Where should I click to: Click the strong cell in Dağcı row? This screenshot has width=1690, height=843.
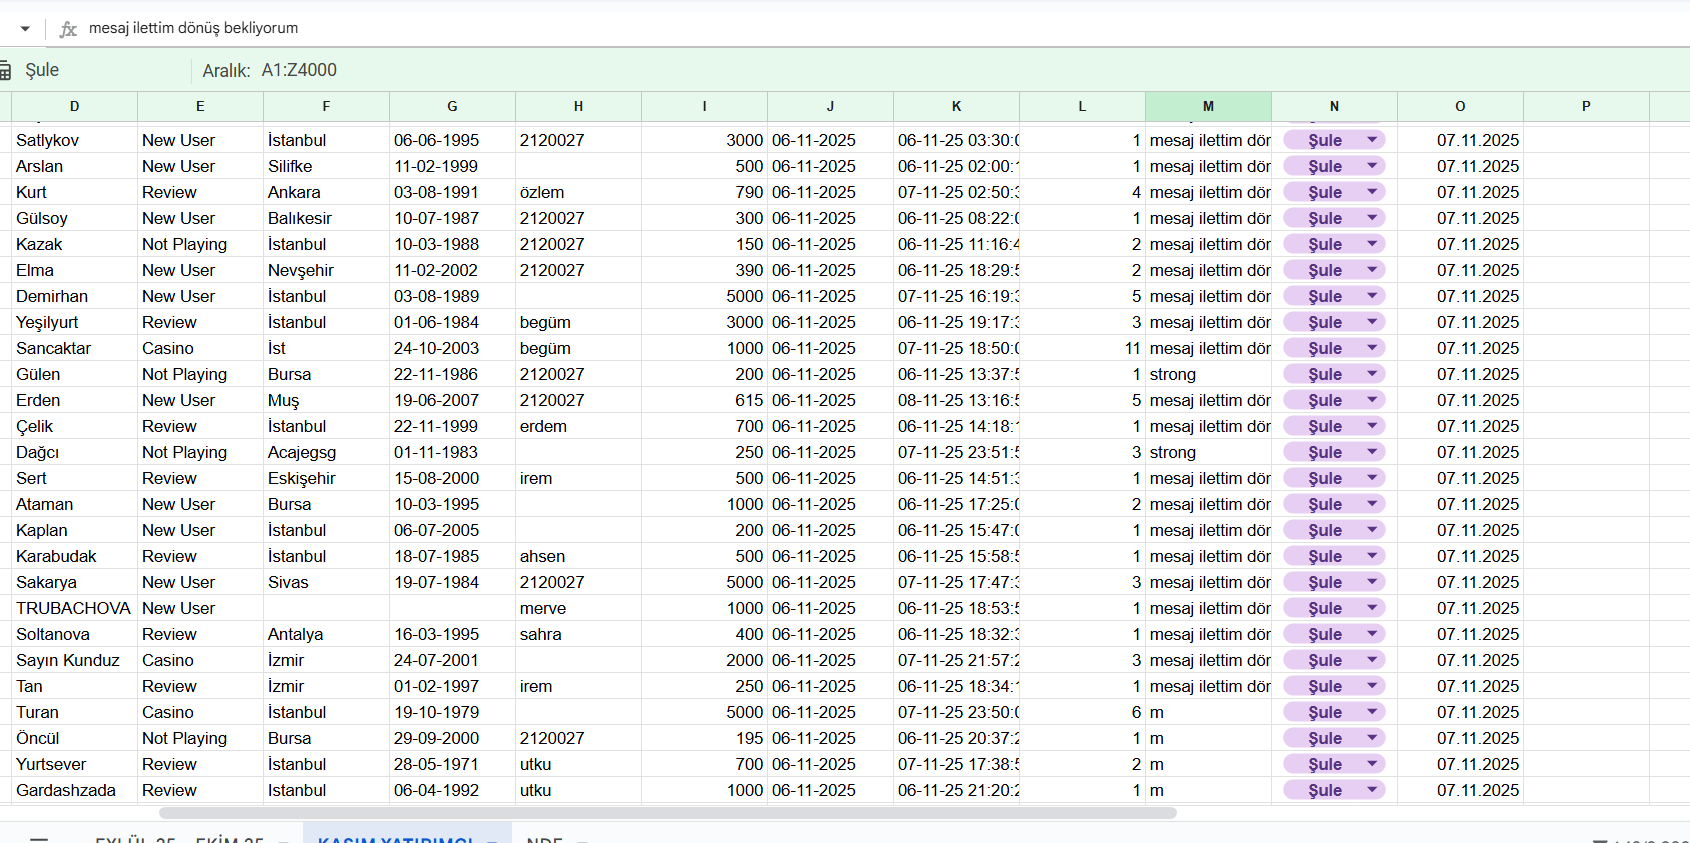tap(1208, 452)
